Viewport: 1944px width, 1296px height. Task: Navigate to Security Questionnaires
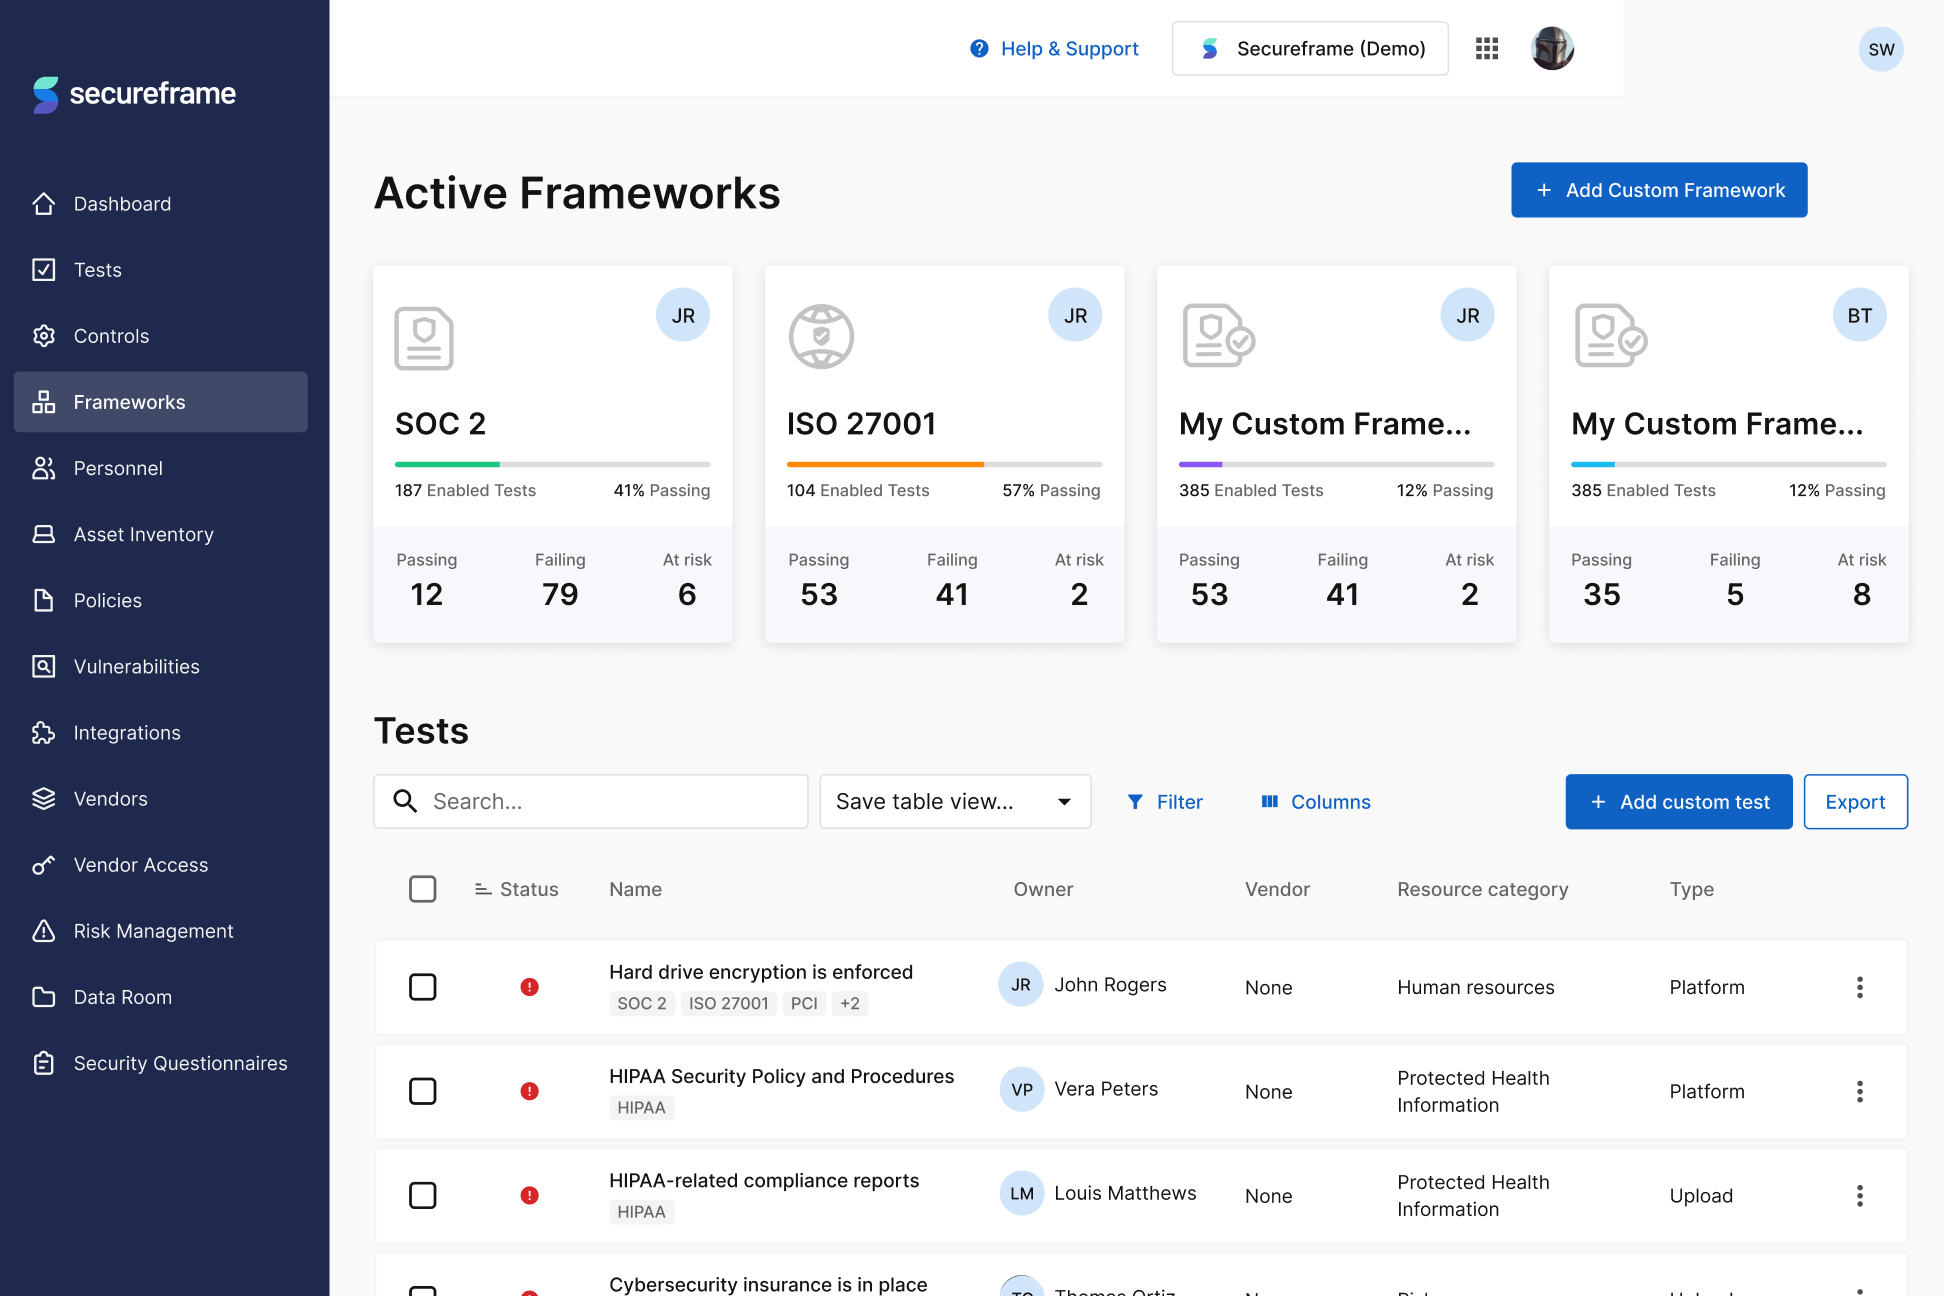tap(180, 1063)
